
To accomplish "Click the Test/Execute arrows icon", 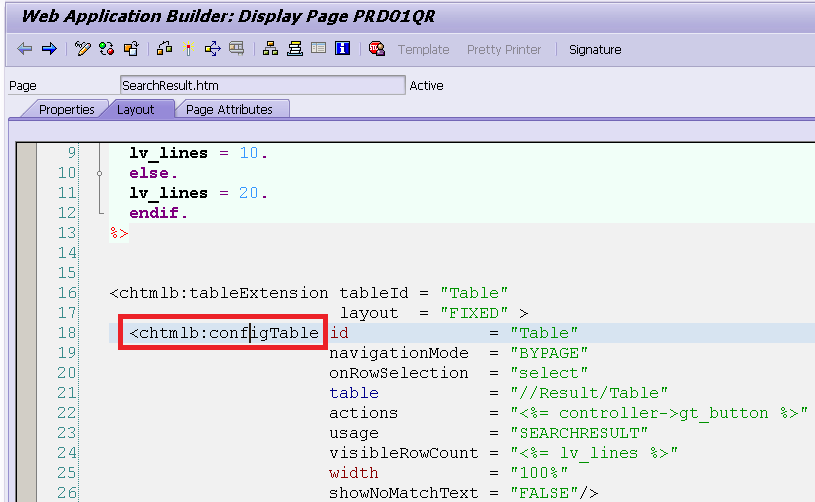I will click(x=212, y=49).
